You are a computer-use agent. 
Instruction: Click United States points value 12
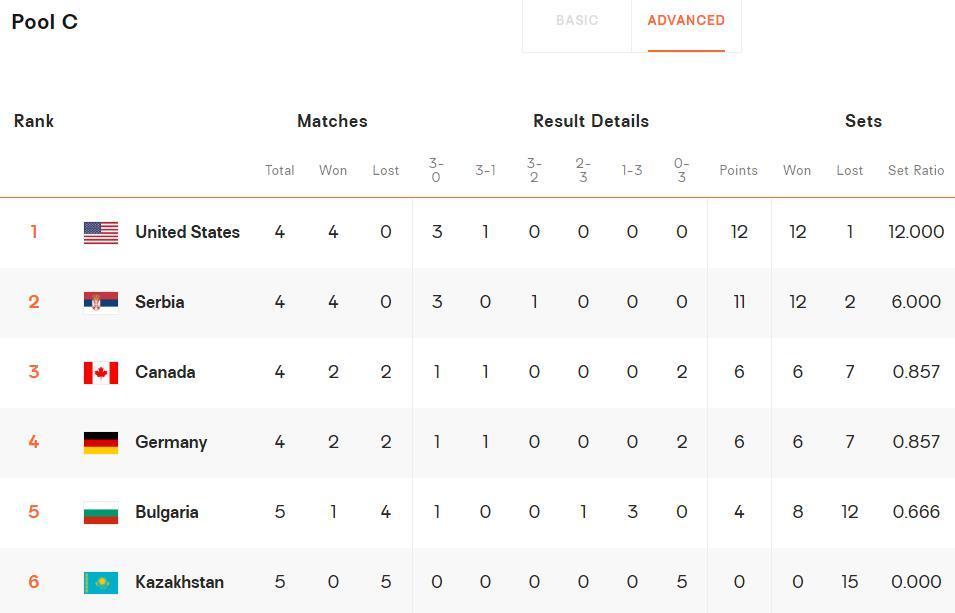click(739, 232)
